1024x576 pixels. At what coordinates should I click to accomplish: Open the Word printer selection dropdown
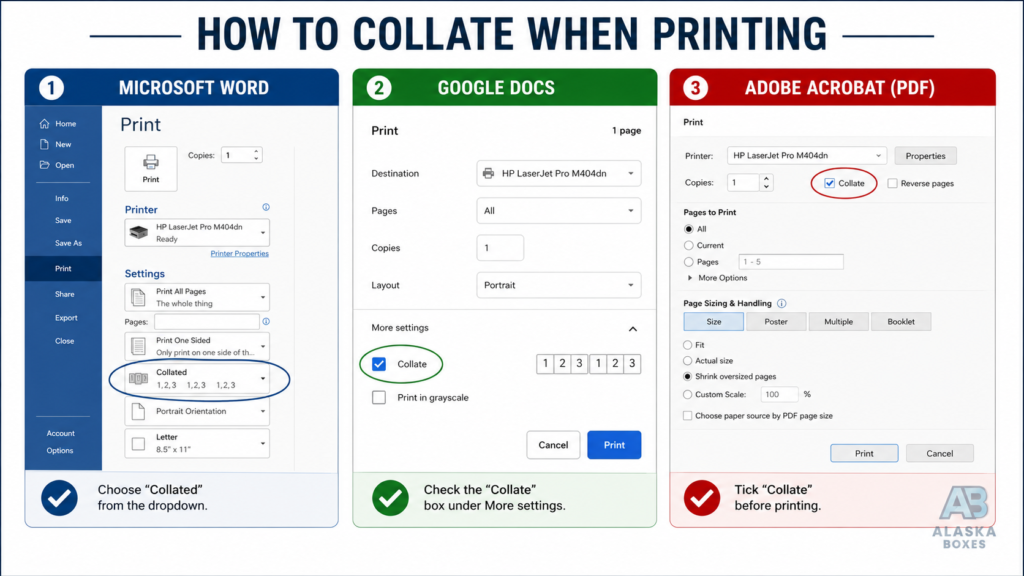tap(197, 232)
